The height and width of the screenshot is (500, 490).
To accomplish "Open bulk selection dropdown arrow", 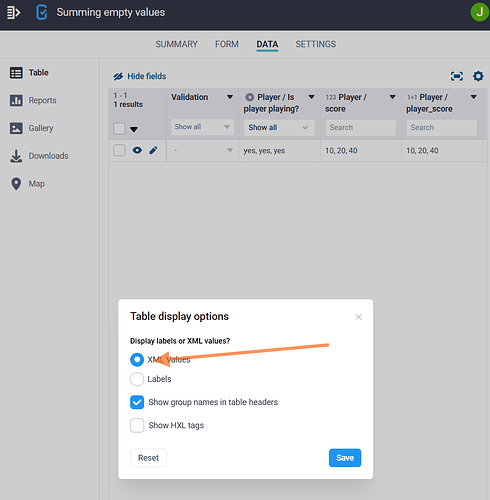I will [134, 129].
